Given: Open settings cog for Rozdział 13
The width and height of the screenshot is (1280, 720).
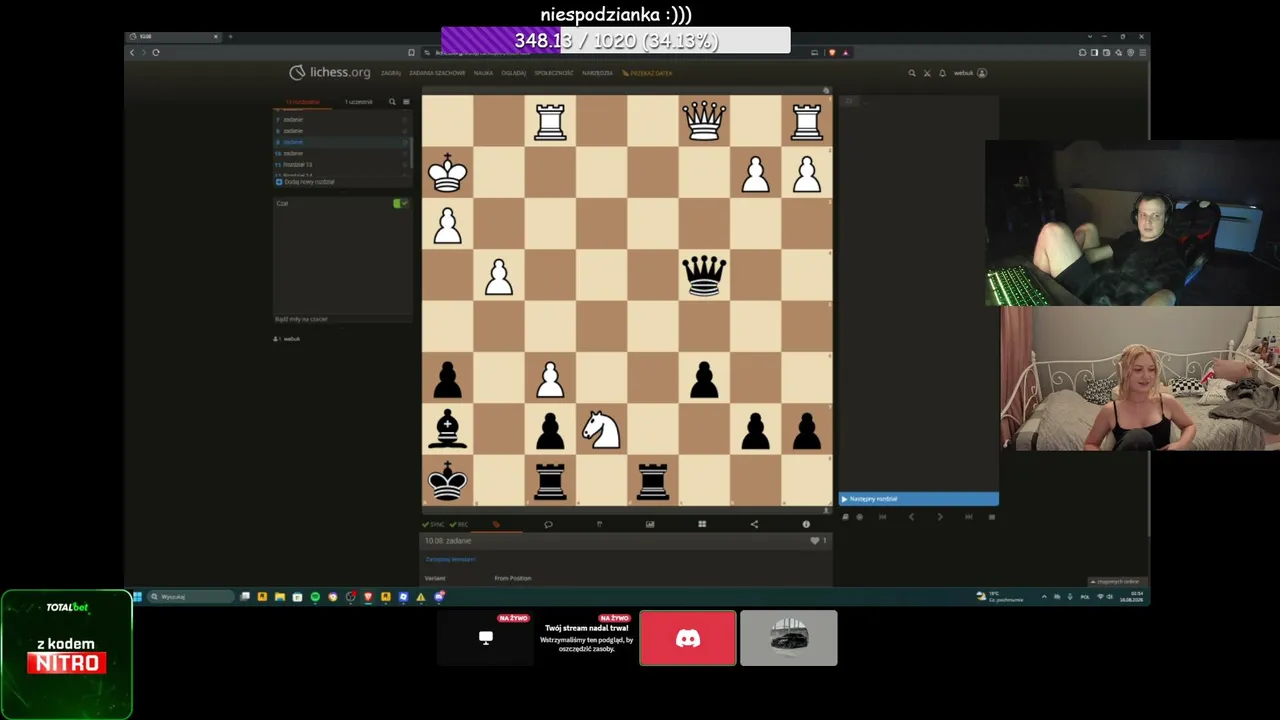Looking at the screenshot, I should 404,165.
